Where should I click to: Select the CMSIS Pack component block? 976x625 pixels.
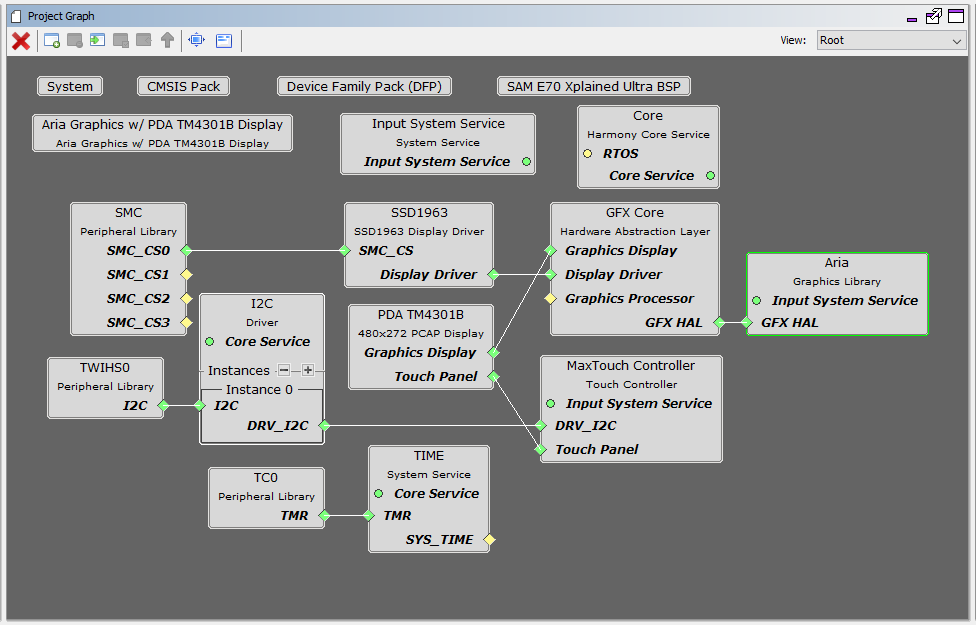click(184, 87)
